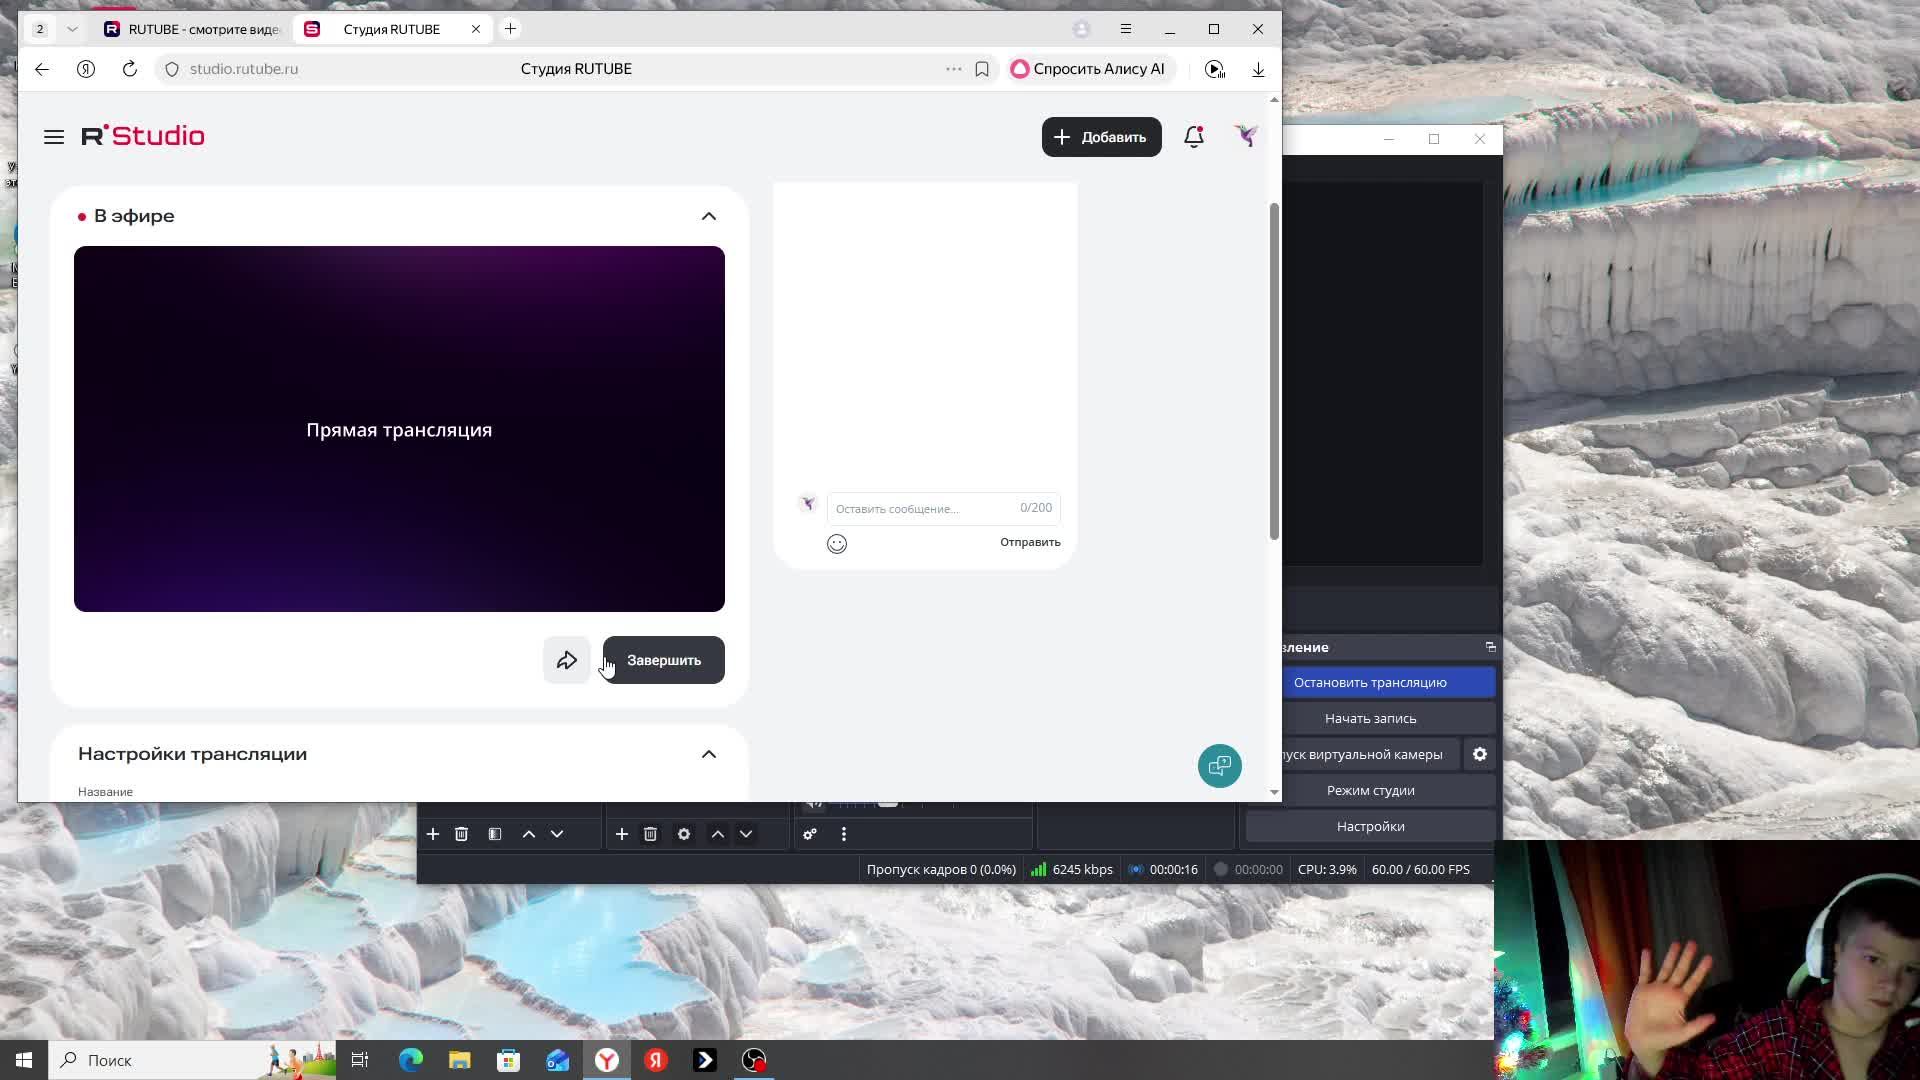Open virtual camera settings gear in OBS
Image resolution: width=1920 pixels, height=1080 pixels.
(1479, 754)
